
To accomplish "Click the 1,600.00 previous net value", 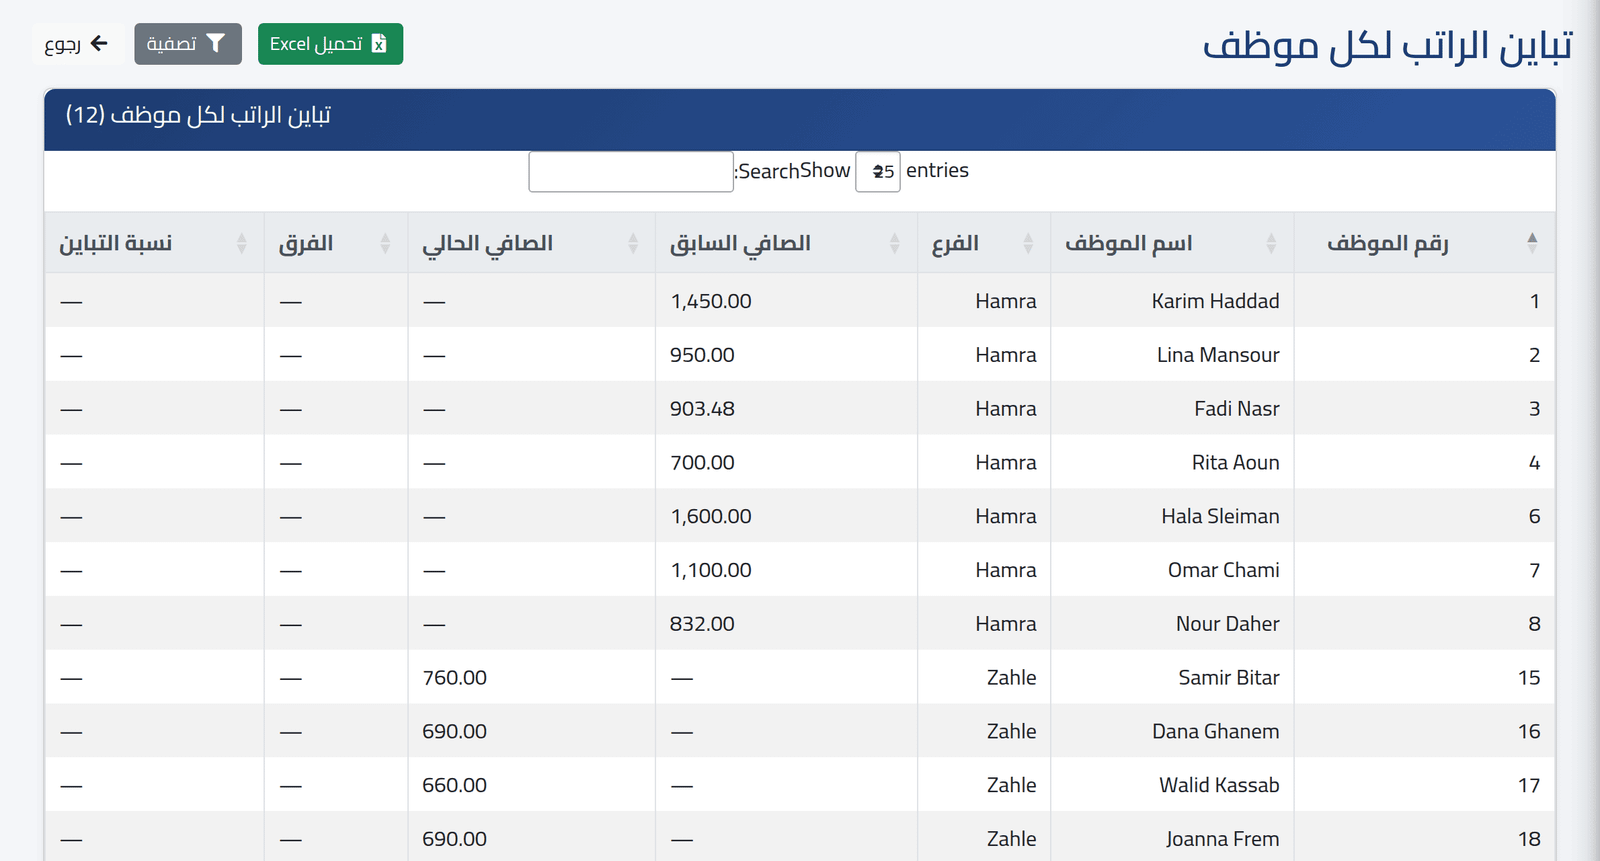I will click(711, 517).
